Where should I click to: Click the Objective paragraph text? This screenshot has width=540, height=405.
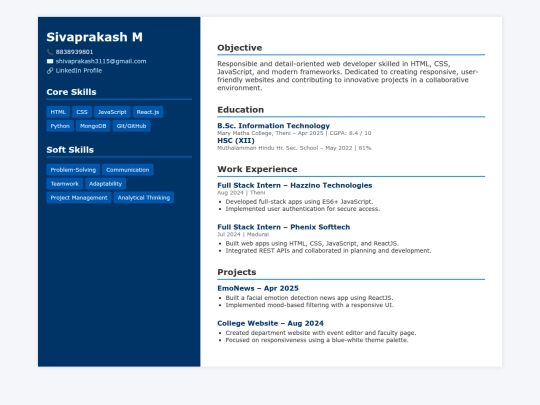tap(348, 76)
